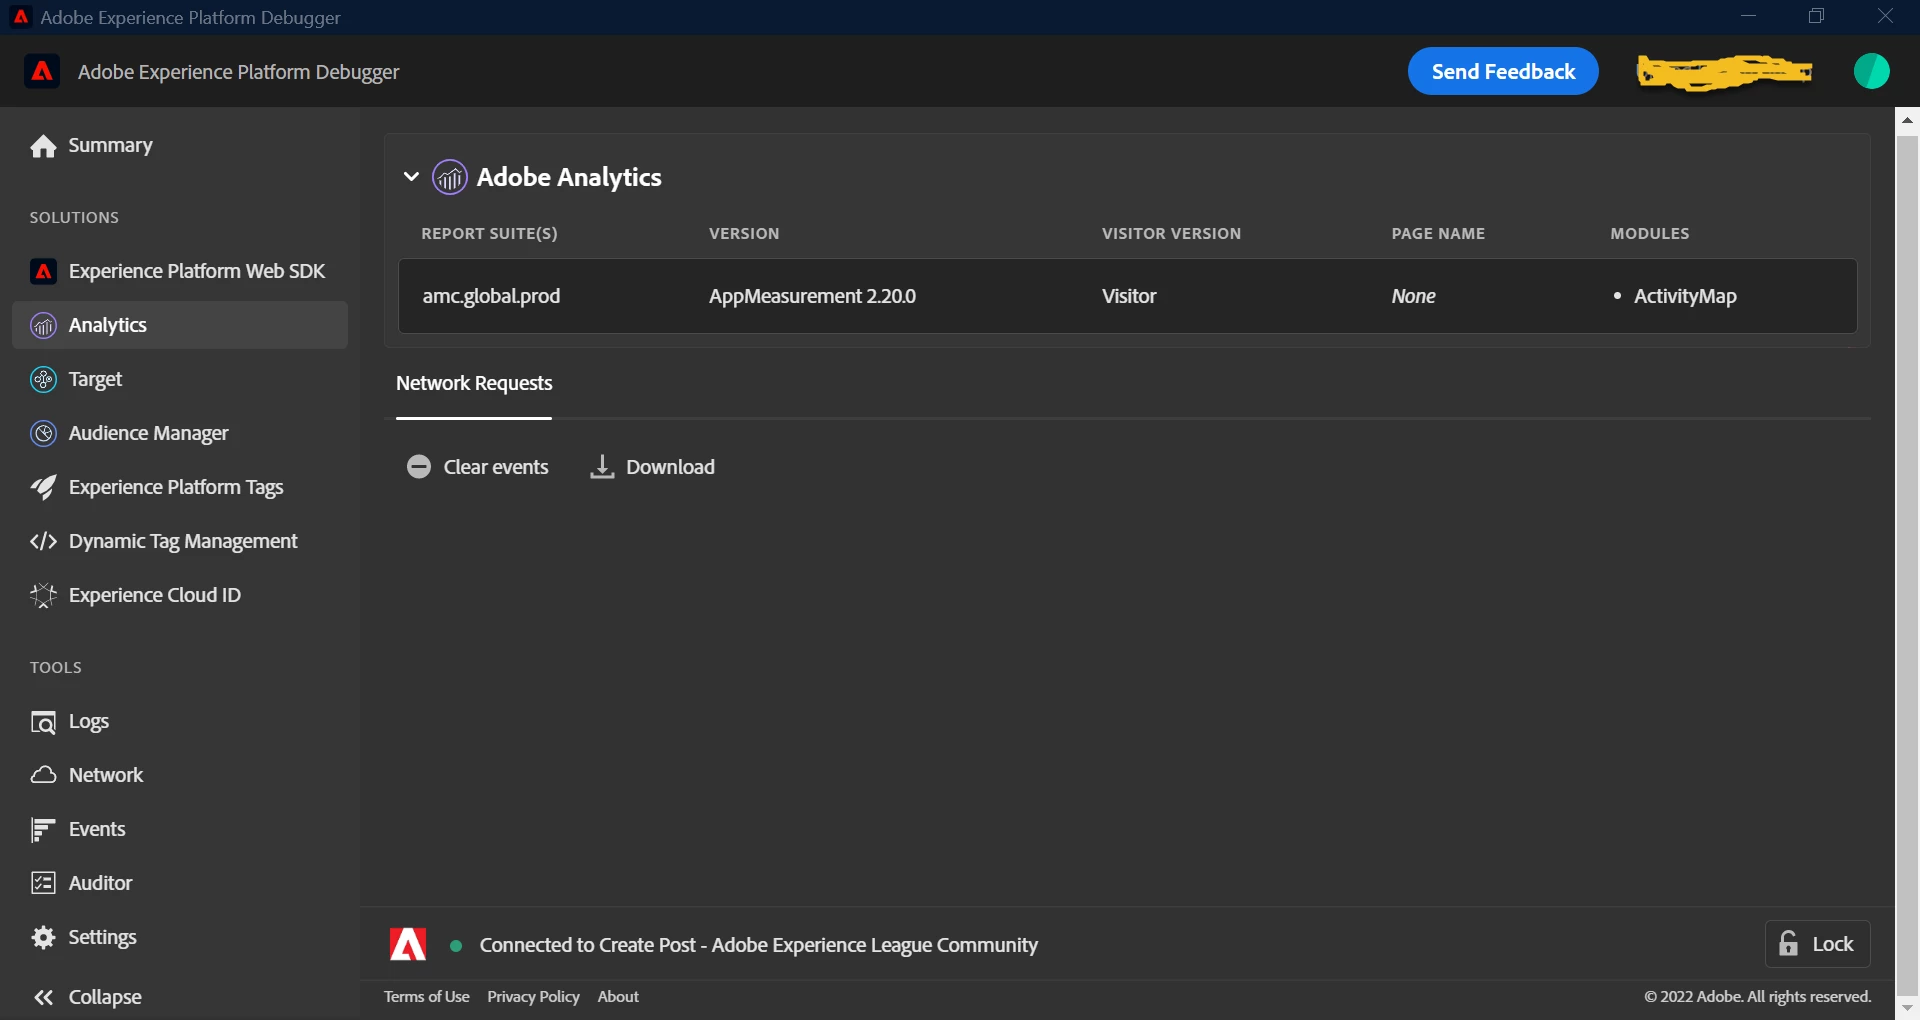Click the Auditor checklist icon
The height and width of the screenshot is (1020, 1920).
tap(43, 883)
